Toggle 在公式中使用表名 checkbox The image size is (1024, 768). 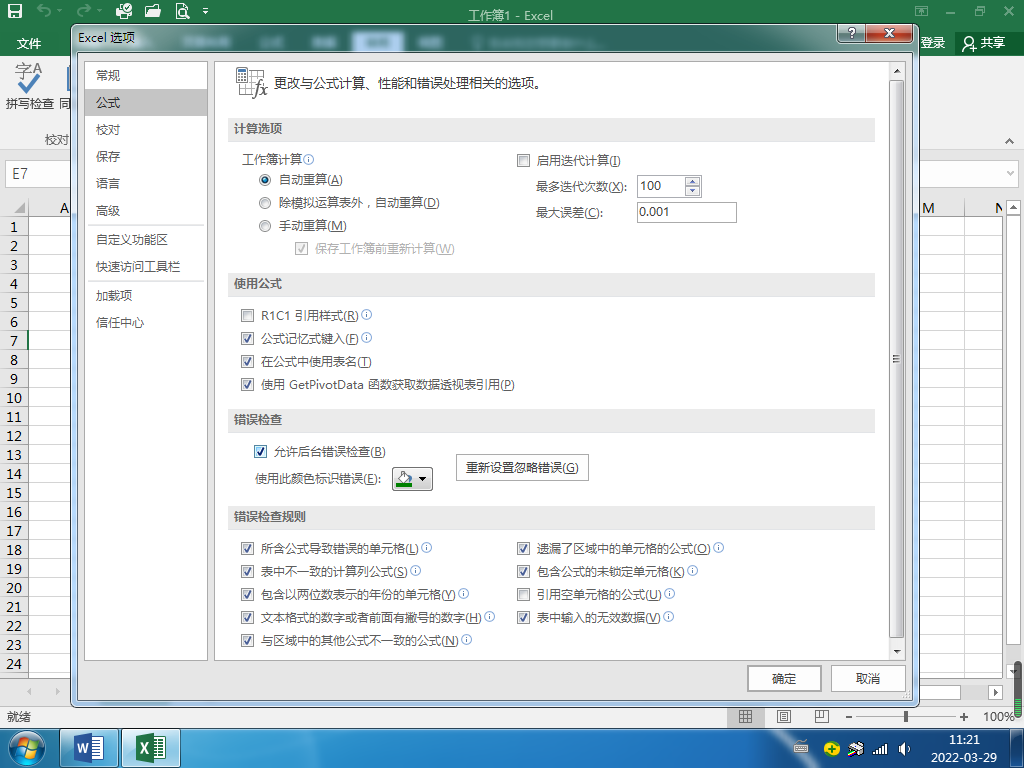[x=247, y=362]
